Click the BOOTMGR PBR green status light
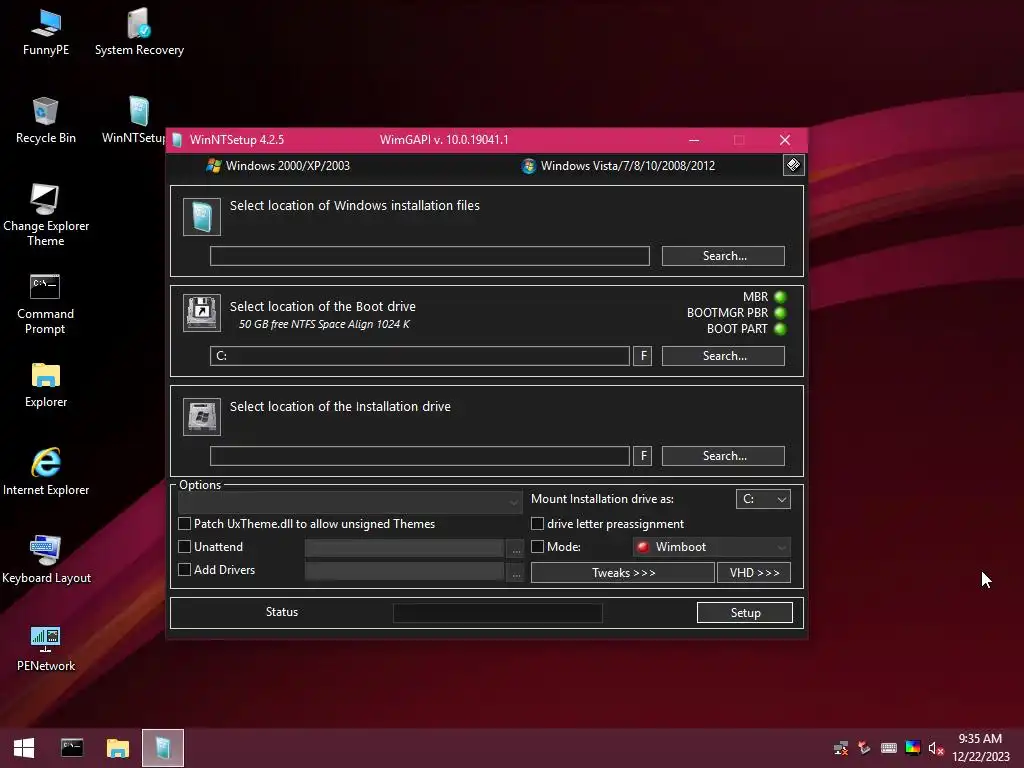Image resolution: width=1024 pixels, height=768 pixels. [x=780, y=313]
